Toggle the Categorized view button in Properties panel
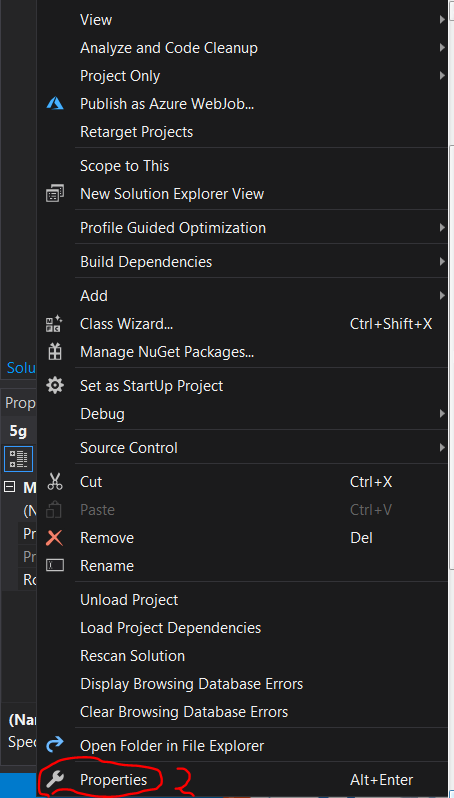 click(19, 459)
